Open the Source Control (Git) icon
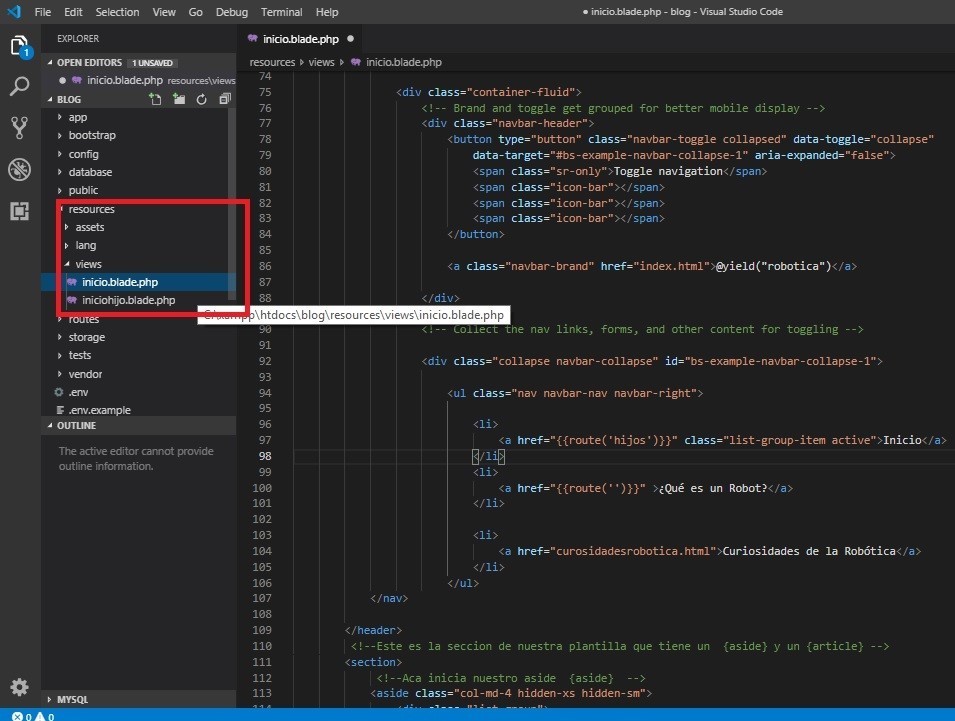 [x=20, y=128]
